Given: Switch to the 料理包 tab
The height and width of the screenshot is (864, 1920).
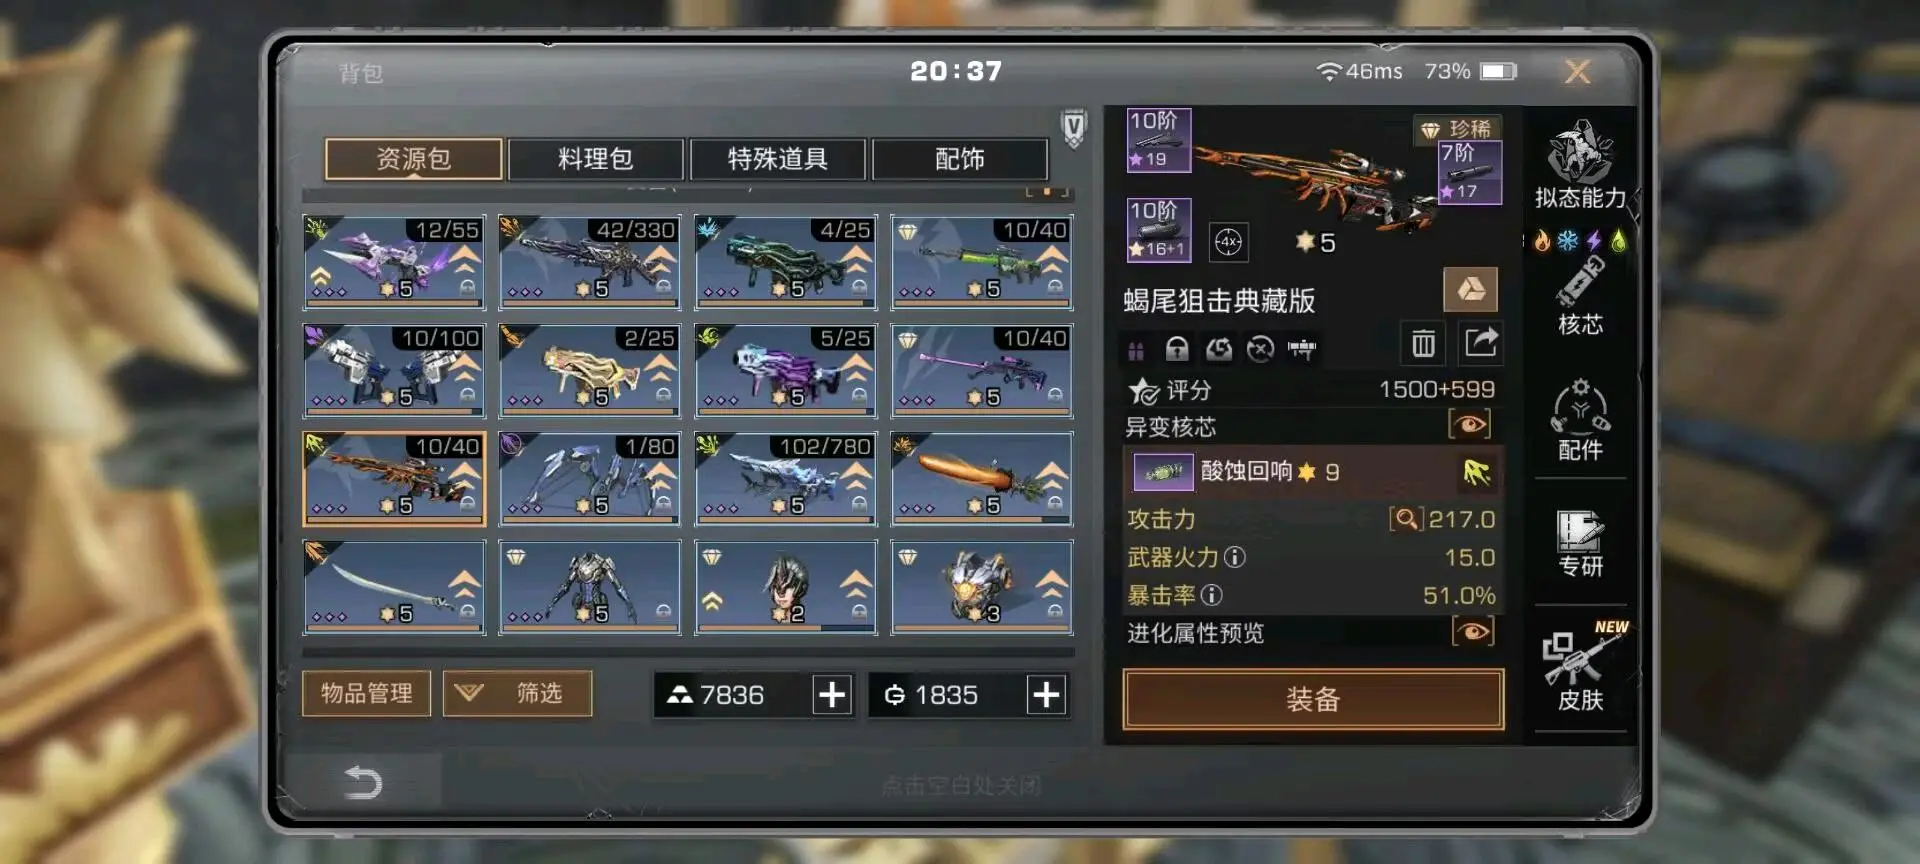Looking at the screenshot, I should point(595,159).
